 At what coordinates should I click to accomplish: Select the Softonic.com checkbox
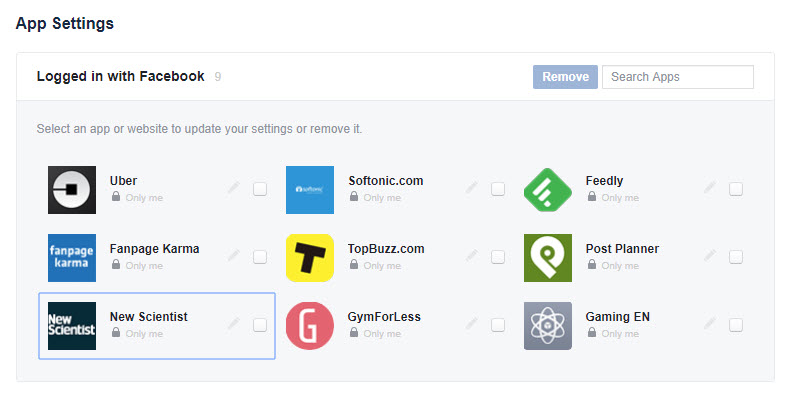tap(498, 189)
